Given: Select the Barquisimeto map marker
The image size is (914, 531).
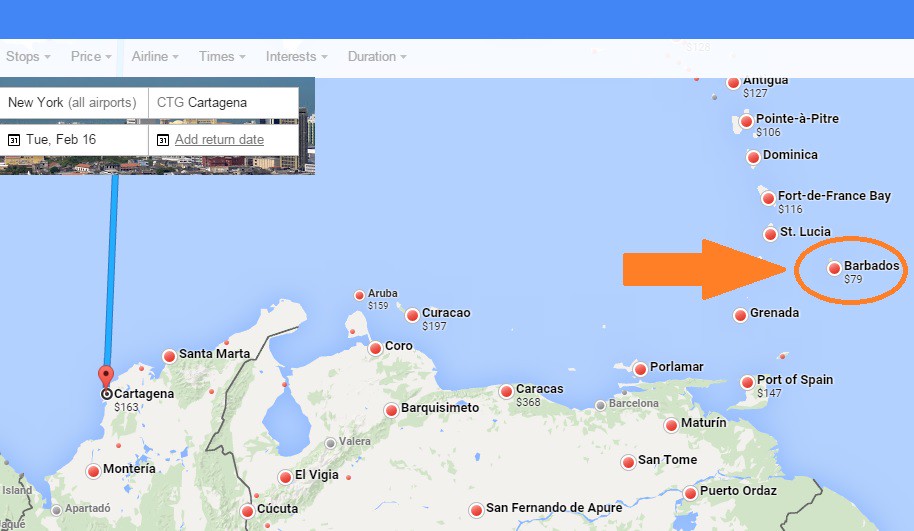Looking at the screenshot, I should click(391, 410).
